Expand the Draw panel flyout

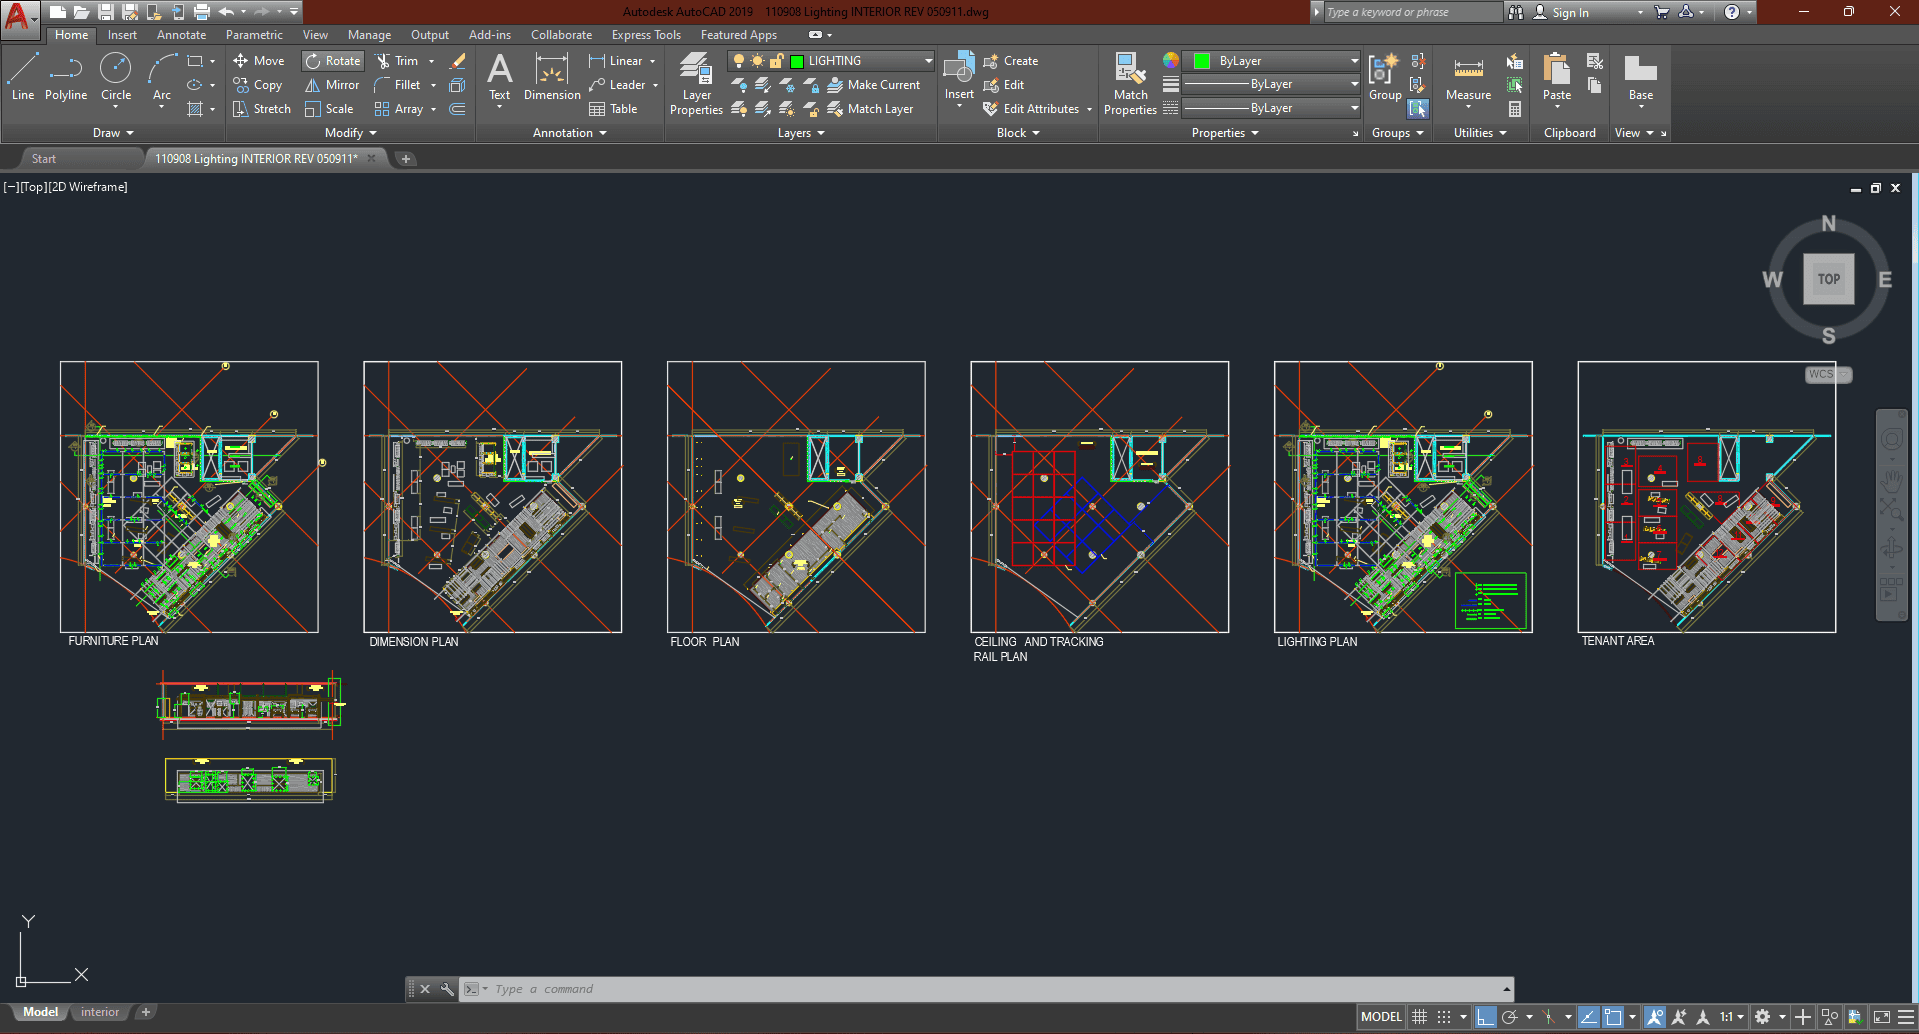point(113,133)
